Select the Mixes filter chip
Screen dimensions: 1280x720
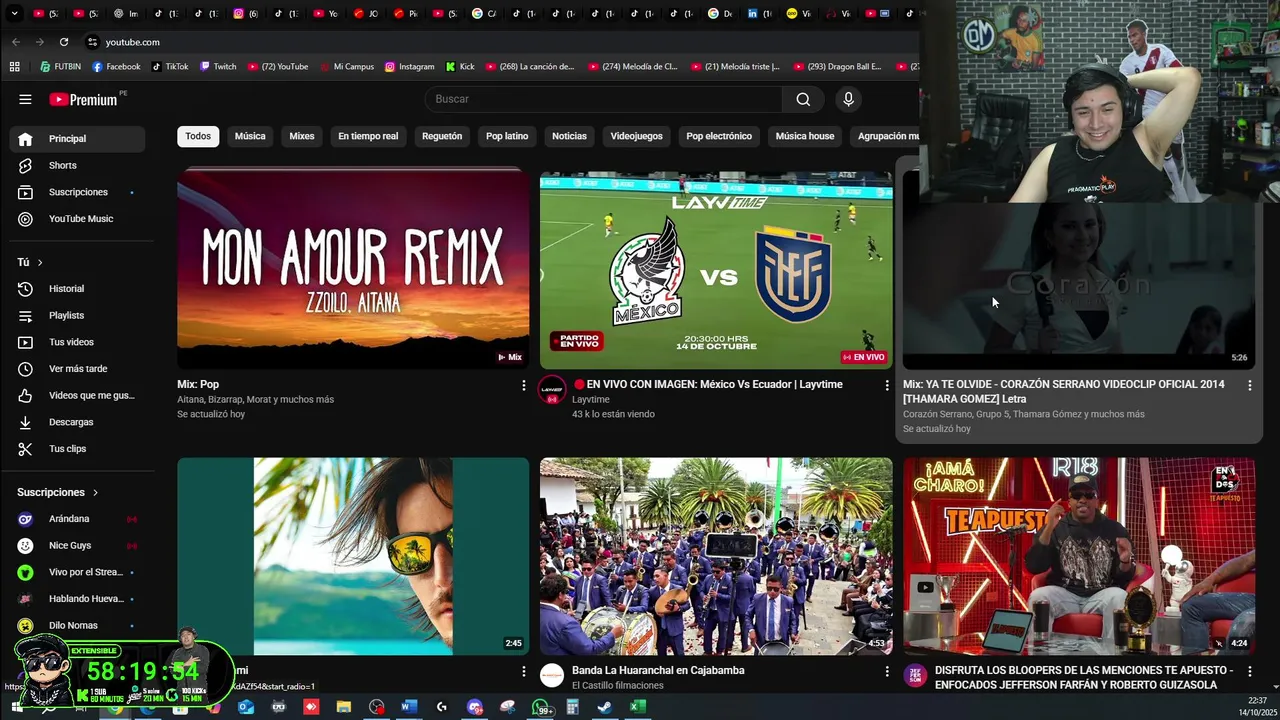[302, 136]
